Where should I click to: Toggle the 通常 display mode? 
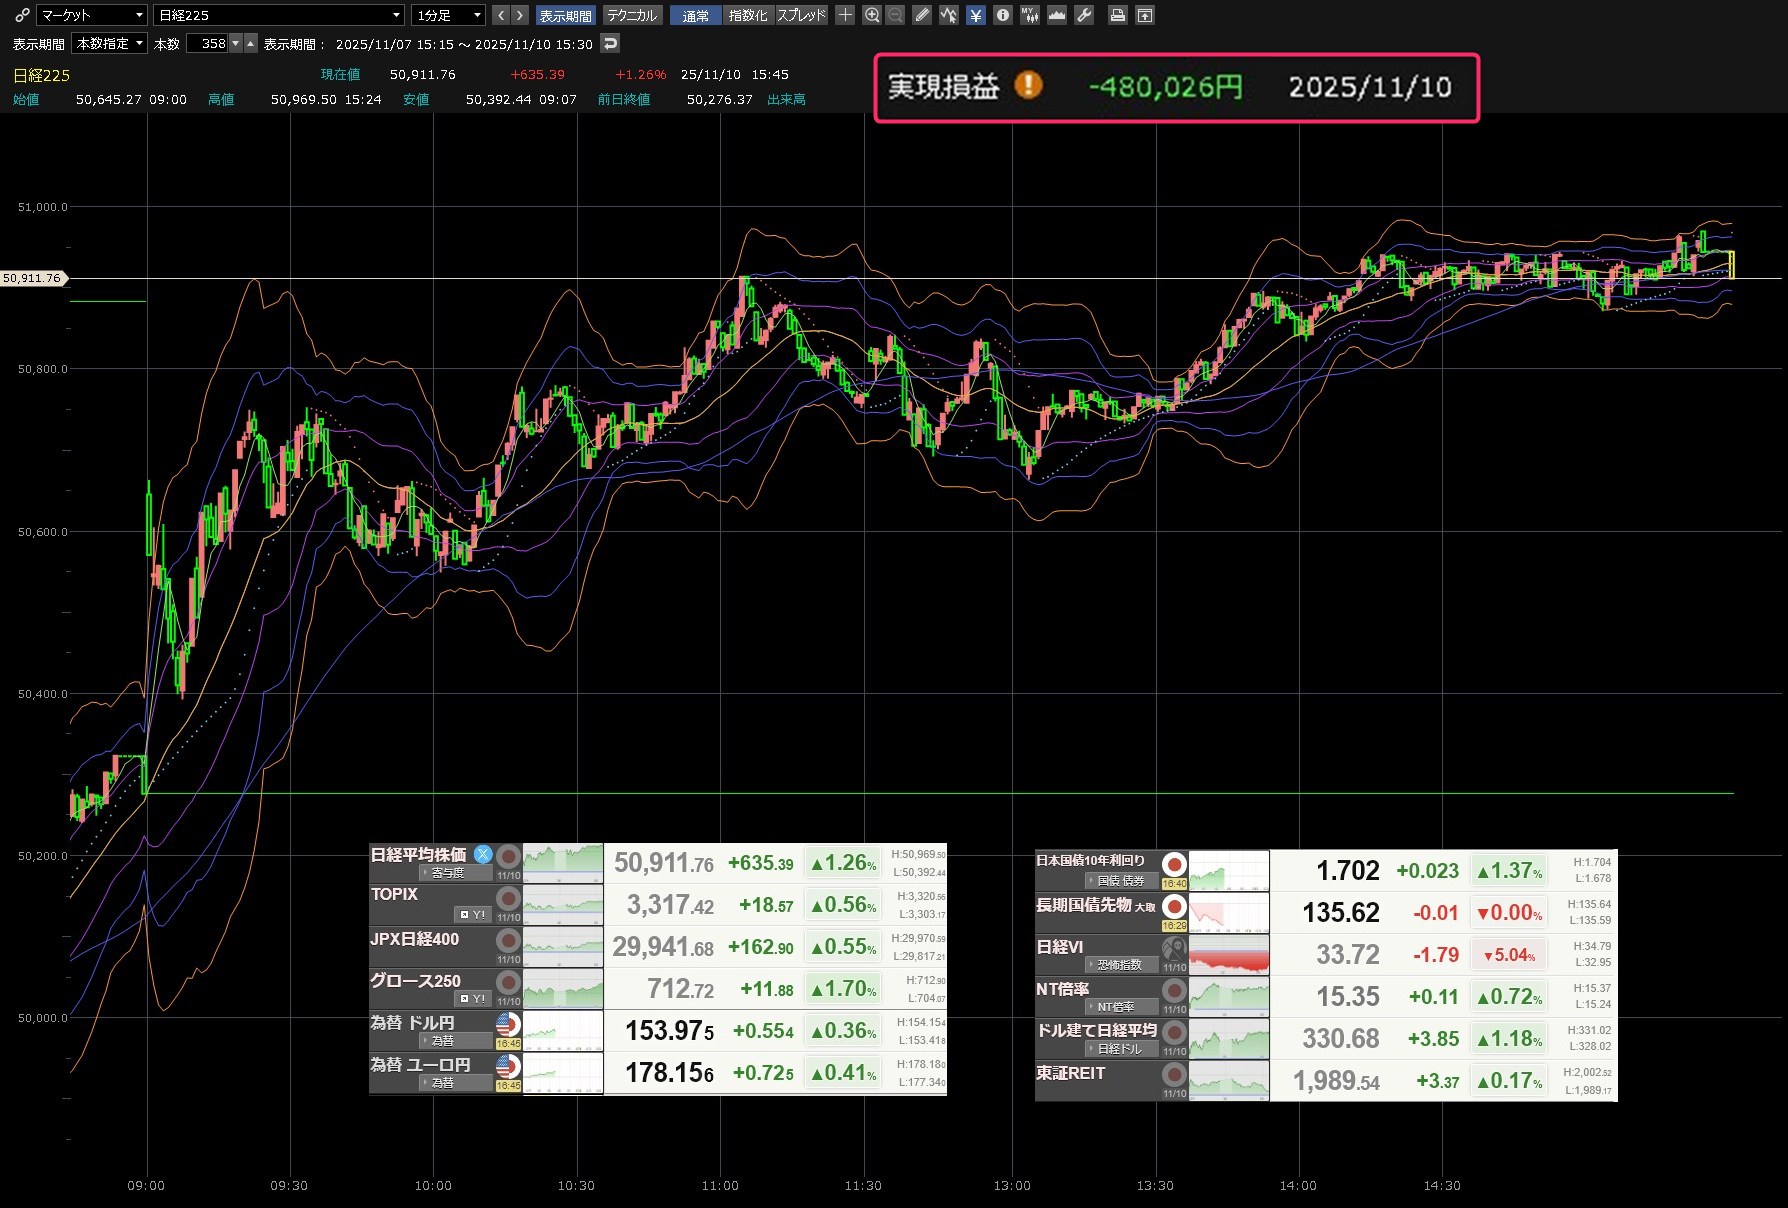(695, 15)
